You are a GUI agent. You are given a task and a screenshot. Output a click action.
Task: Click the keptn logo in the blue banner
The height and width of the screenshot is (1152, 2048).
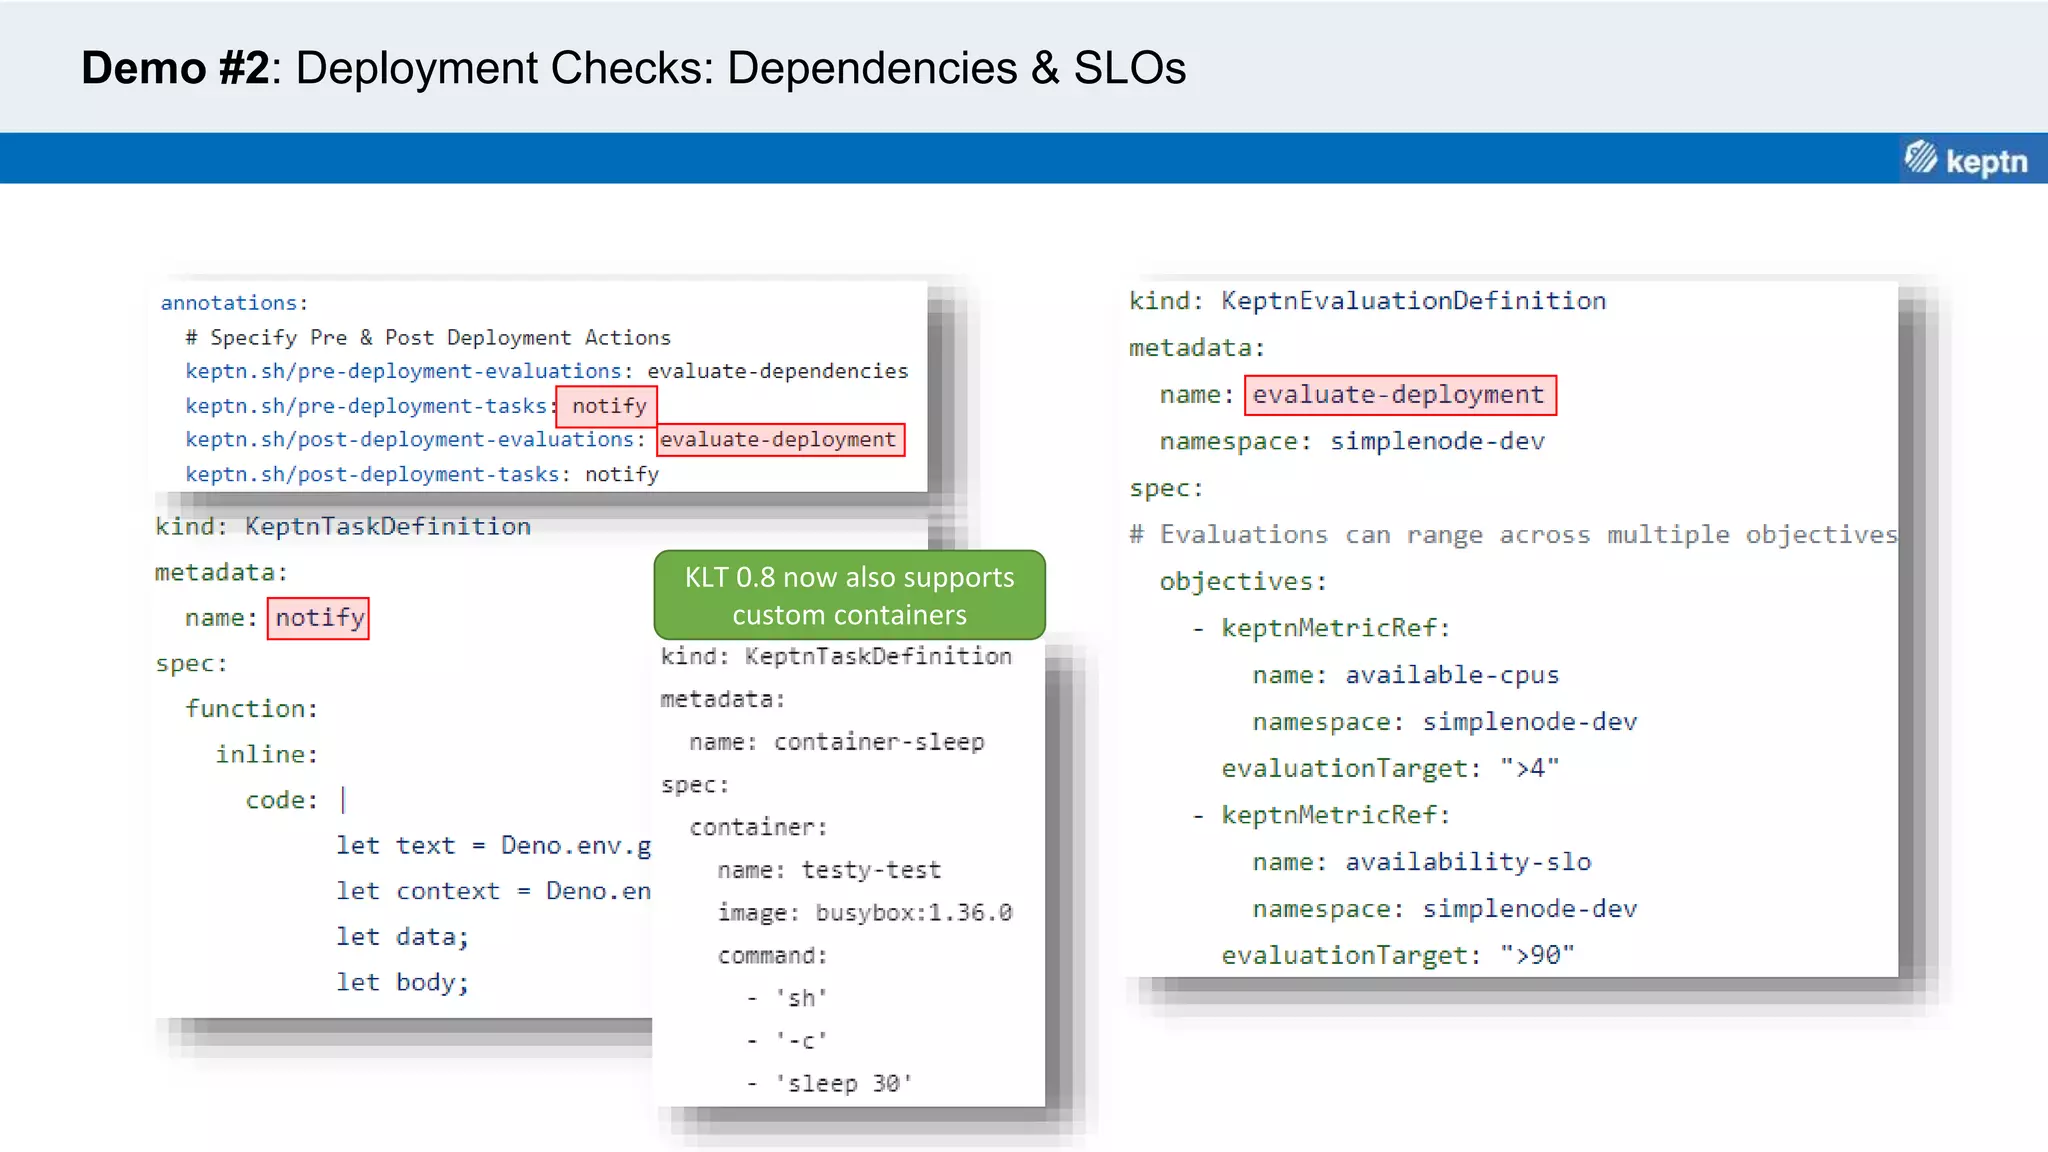coord(1966,160)
